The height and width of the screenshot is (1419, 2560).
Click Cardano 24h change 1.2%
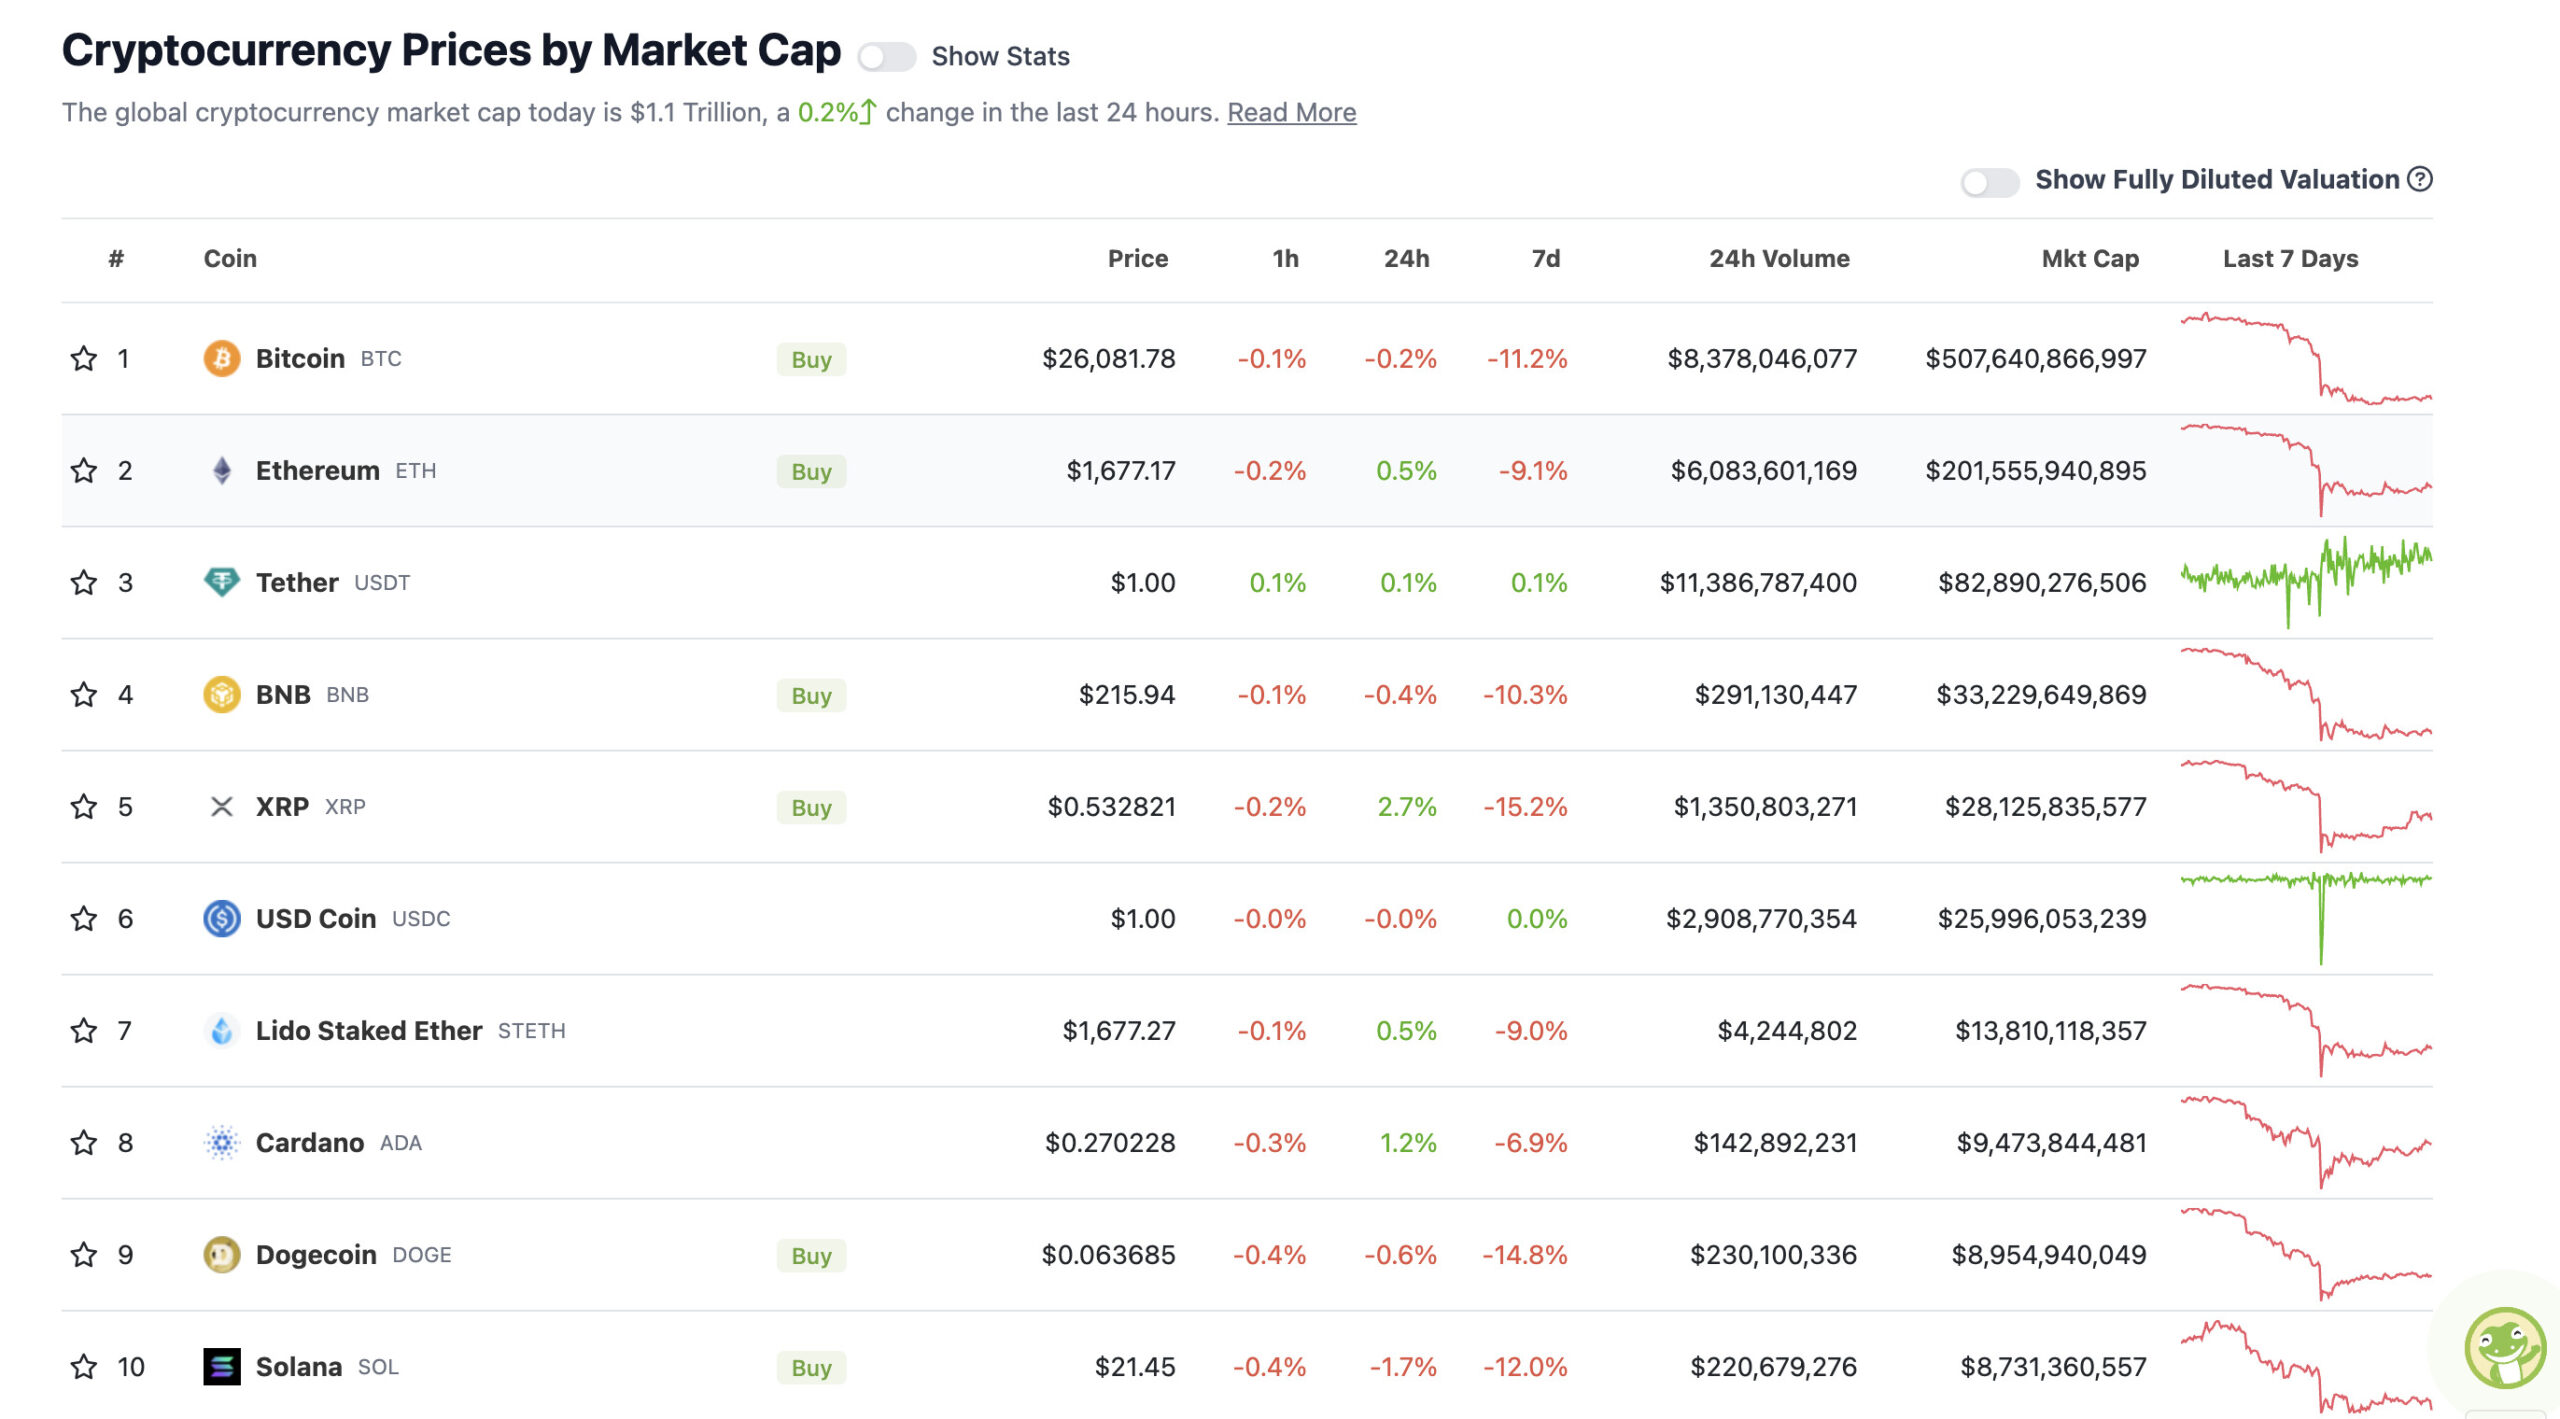coord(1408,1142)
